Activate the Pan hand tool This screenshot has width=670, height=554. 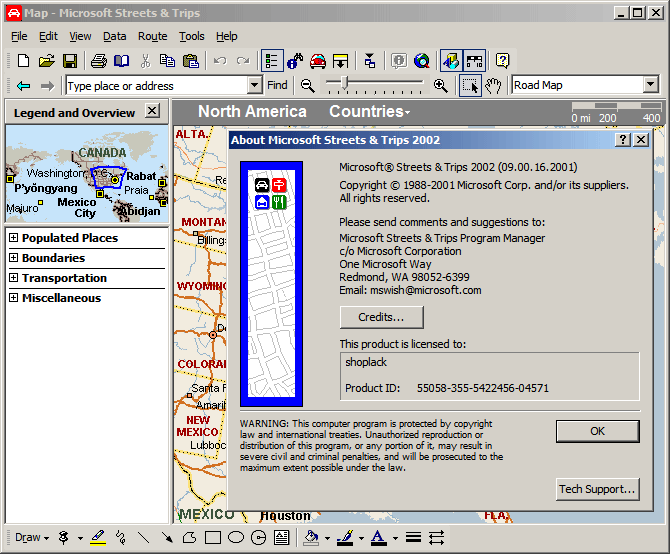494,86
